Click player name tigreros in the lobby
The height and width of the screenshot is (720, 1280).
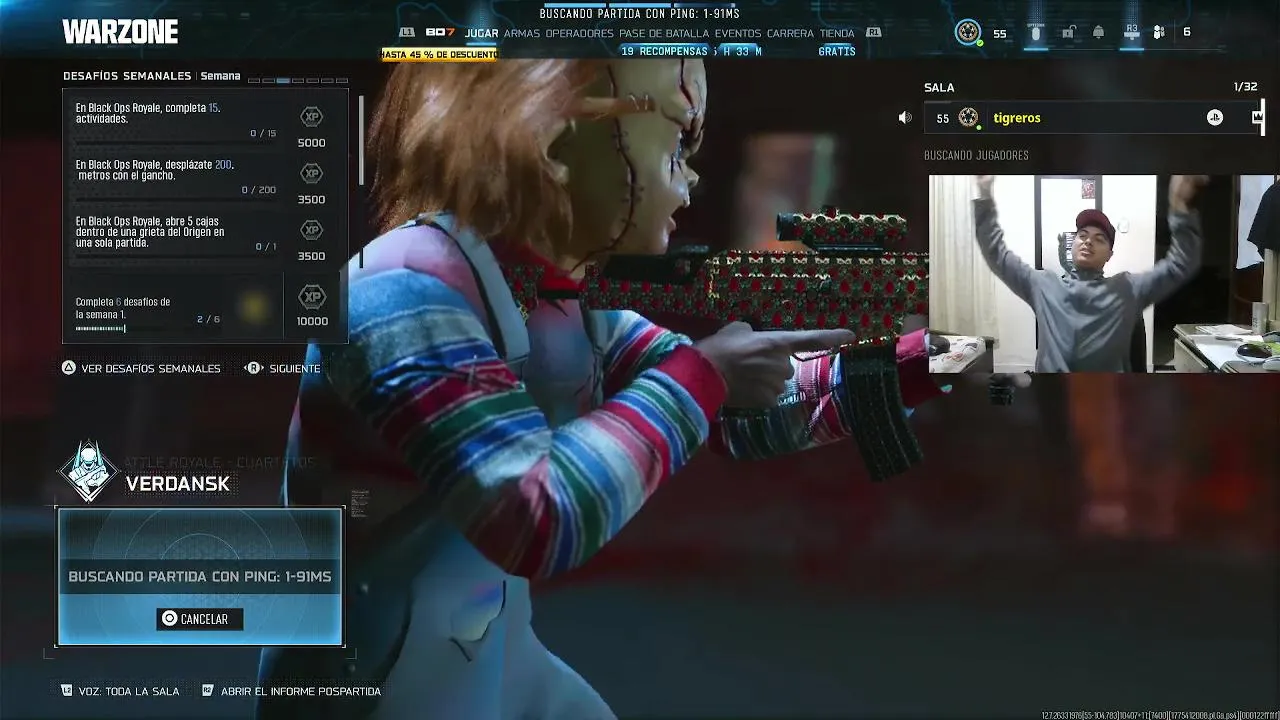click(1017, 118)
